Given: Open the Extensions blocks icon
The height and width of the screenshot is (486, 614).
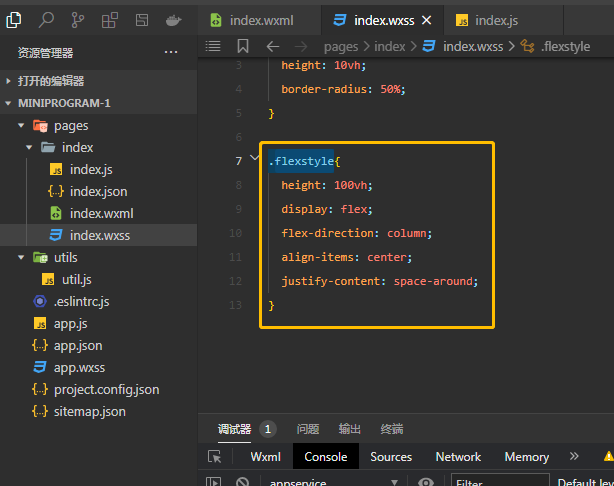Looking at the screenshot, I should 110,20.
